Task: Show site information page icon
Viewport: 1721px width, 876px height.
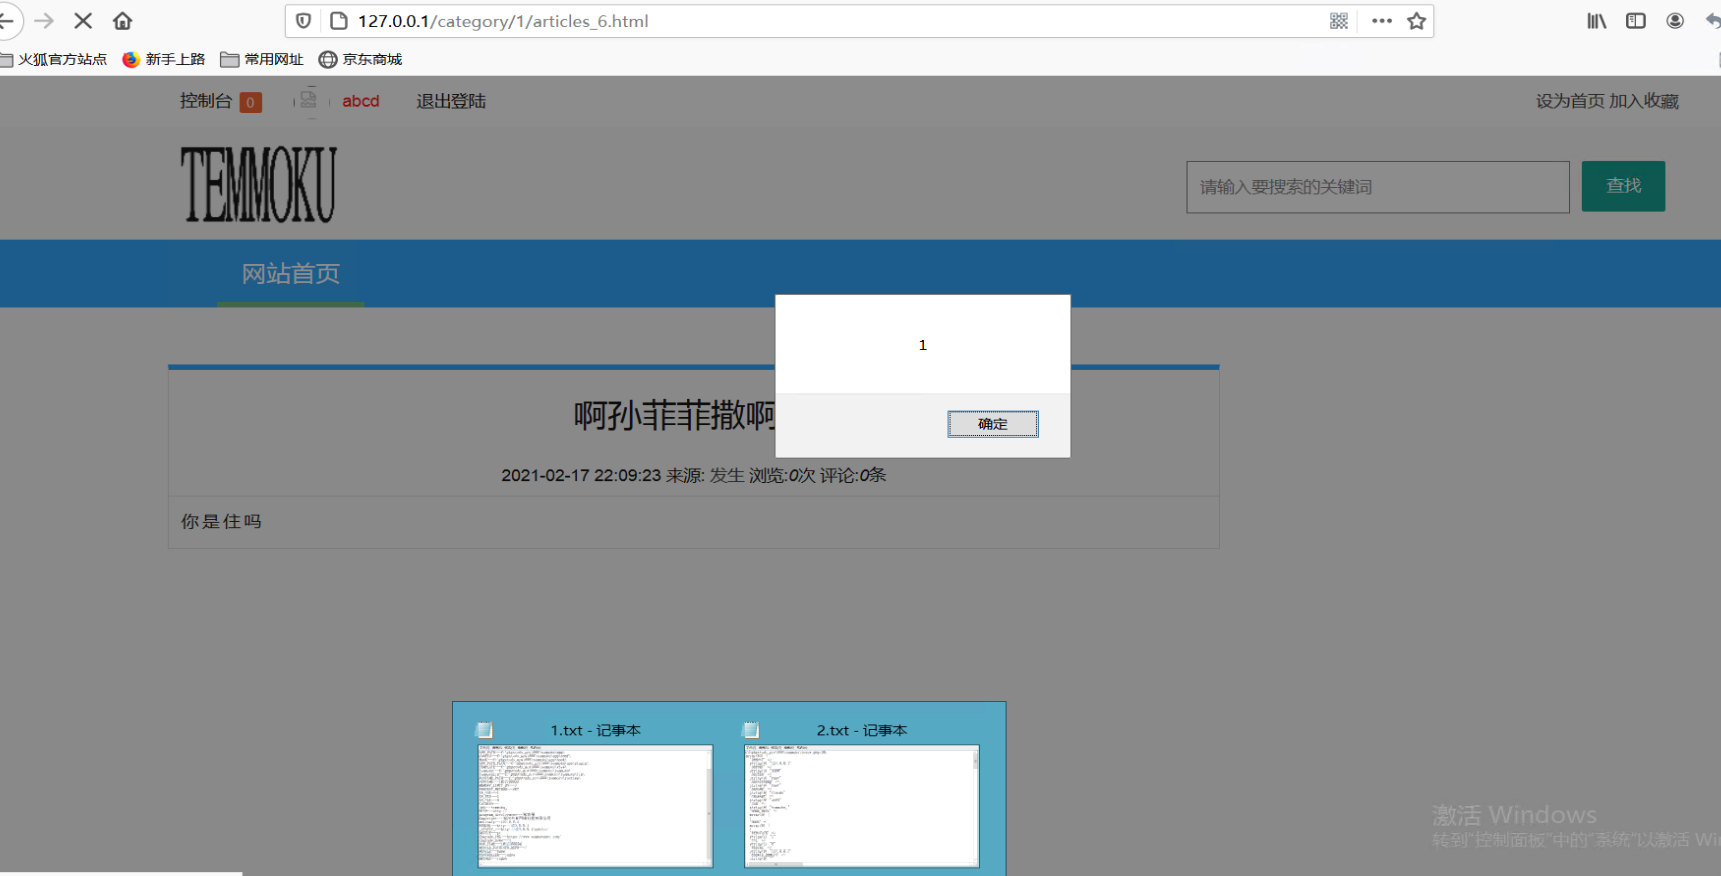Action: pos(339,21)
